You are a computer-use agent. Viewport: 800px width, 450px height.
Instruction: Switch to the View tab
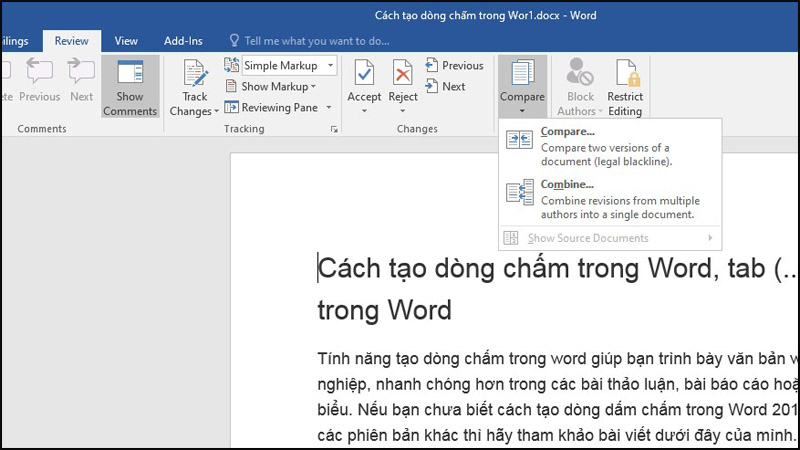tap(126, 41)
